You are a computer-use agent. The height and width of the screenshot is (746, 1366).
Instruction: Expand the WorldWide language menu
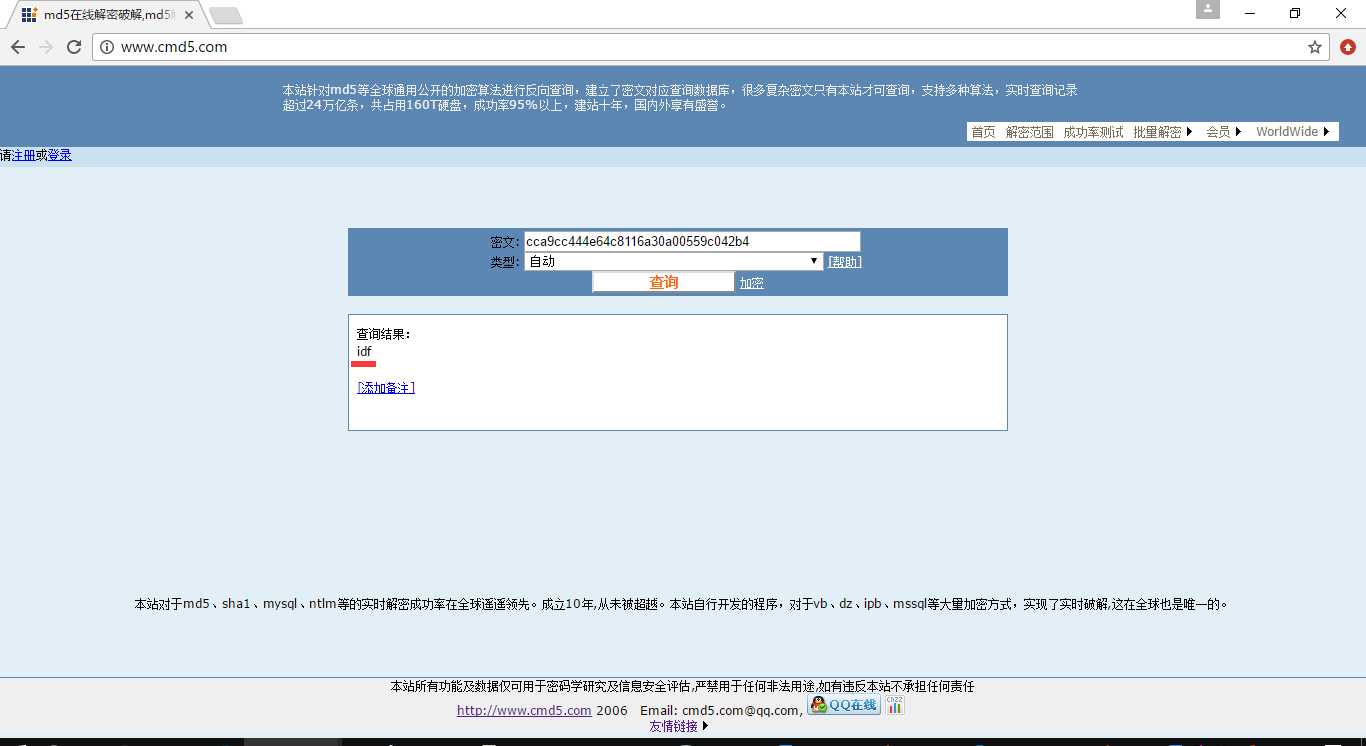(x=1293, y=132)
